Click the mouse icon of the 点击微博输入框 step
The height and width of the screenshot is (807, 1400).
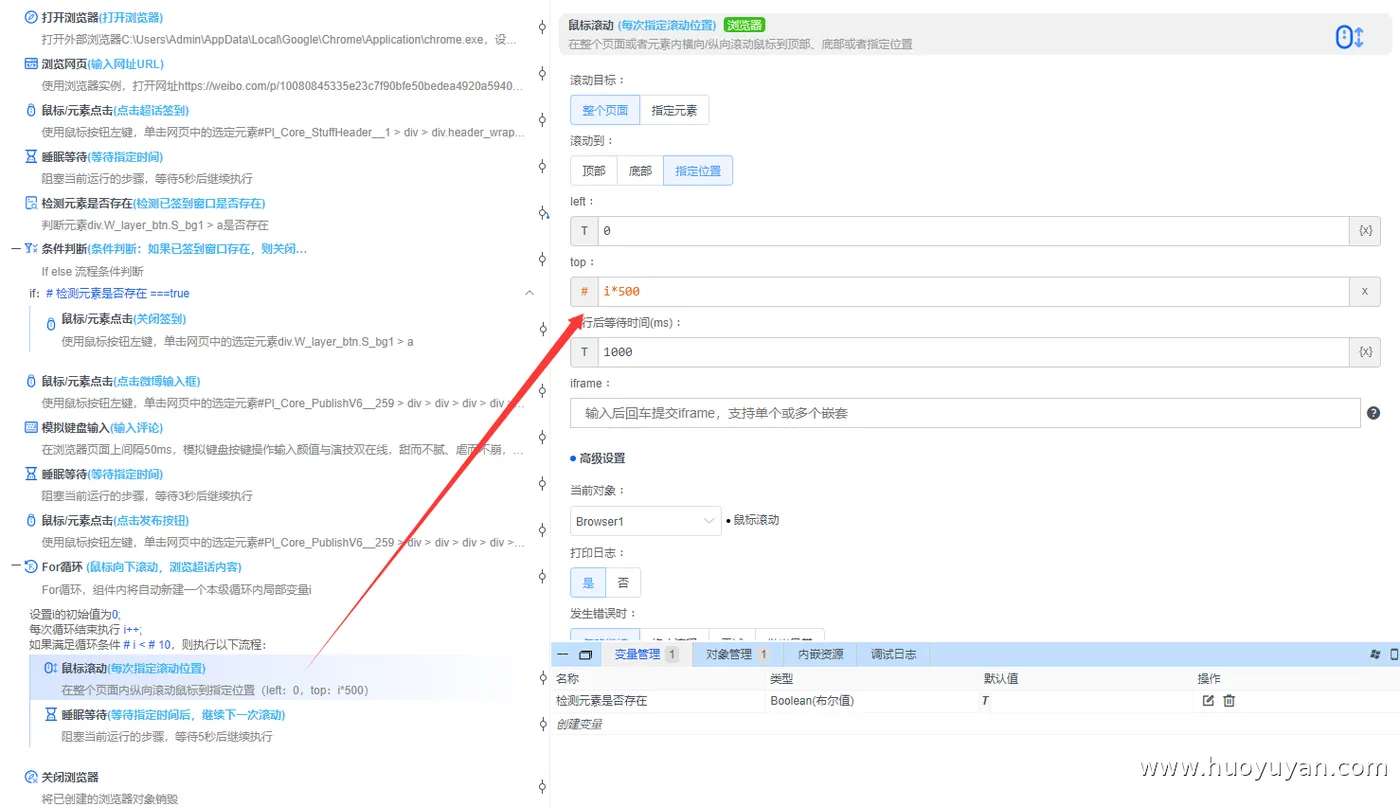click(31, 381)
